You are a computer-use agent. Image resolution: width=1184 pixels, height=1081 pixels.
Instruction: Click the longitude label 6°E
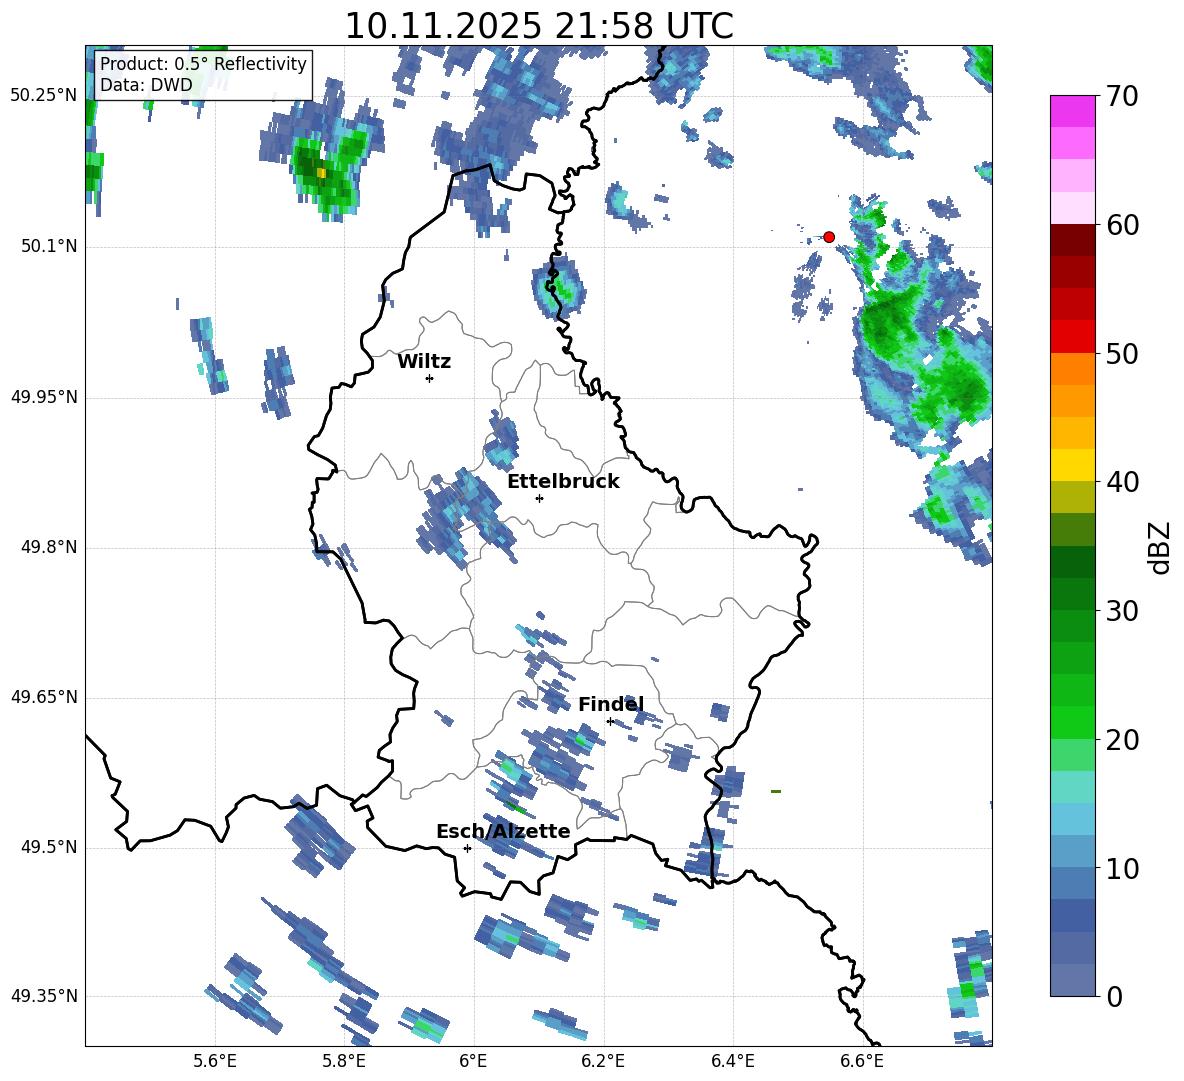point(473,1061)
